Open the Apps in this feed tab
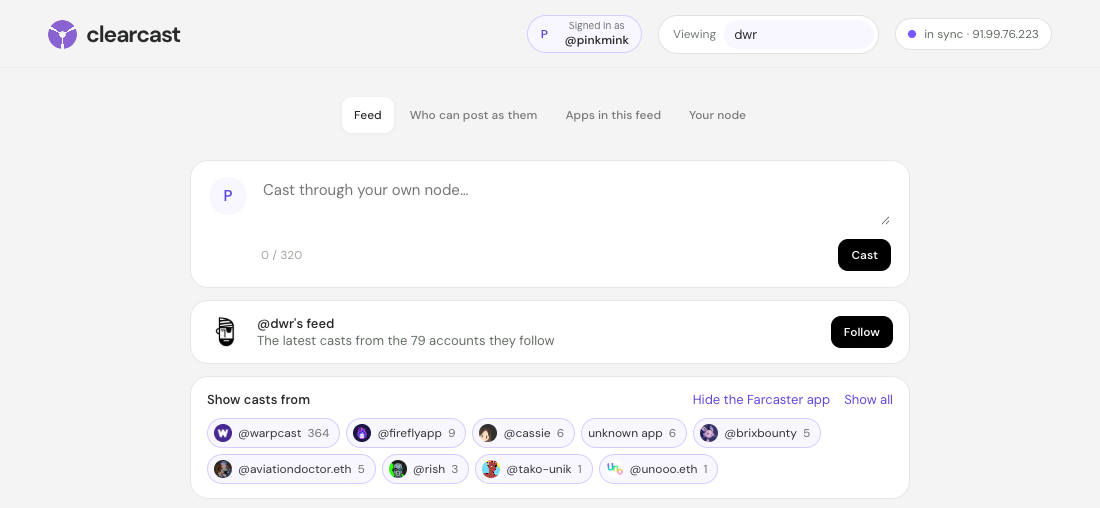 pos(613,115)
